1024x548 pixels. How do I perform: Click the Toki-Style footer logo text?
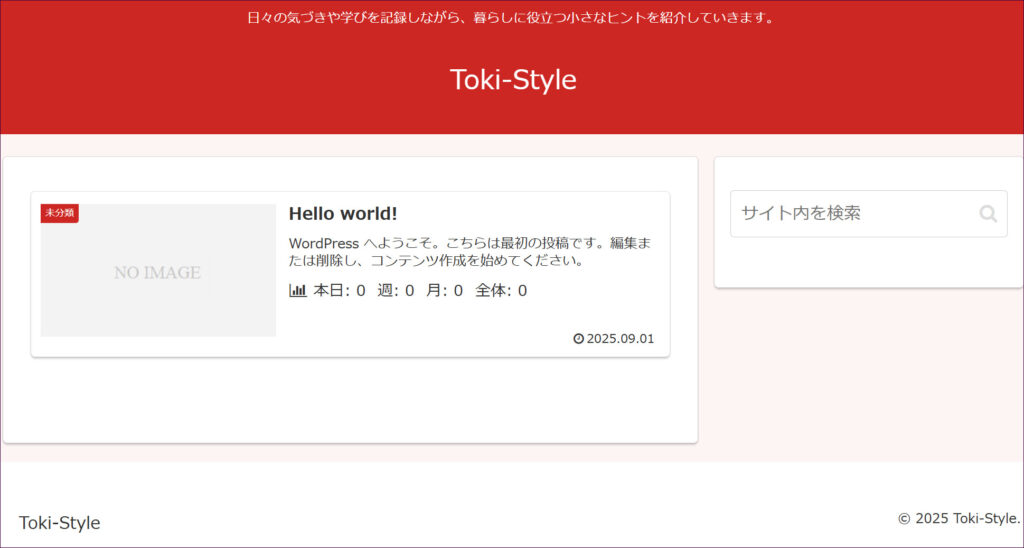pyautogui.click(x=60, y=523)
